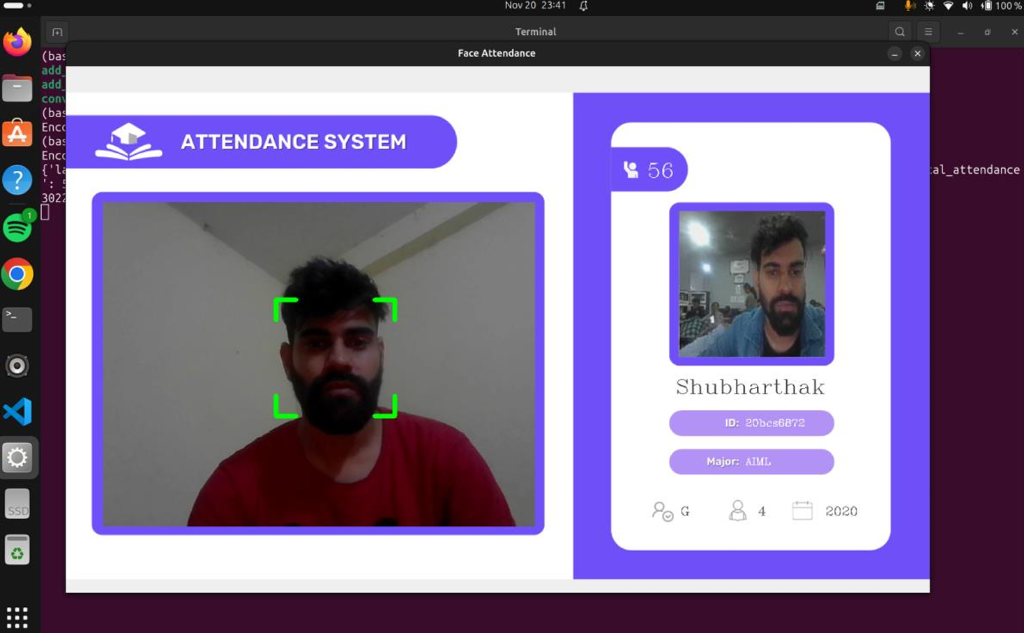Open Firefox from the dock
This screenshot has height=633, width=1024.
point(17,42)
